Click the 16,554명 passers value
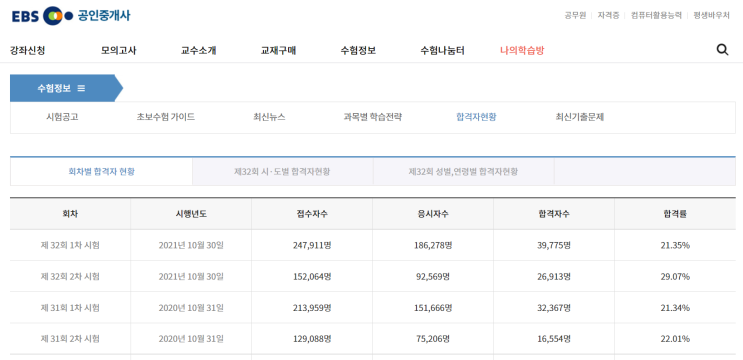The image size is (743, 360). (x=554, y=339)
